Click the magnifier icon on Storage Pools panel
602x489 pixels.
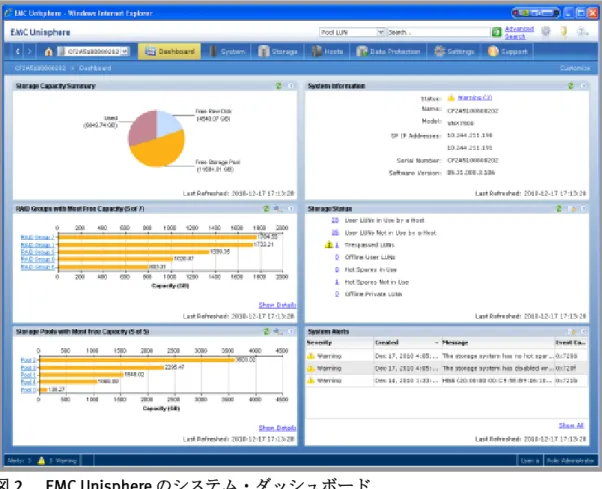278,331
